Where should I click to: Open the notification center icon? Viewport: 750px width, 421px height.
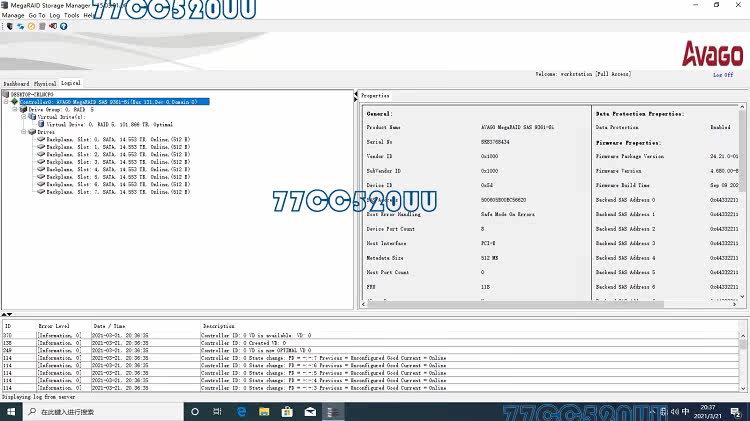735,411
